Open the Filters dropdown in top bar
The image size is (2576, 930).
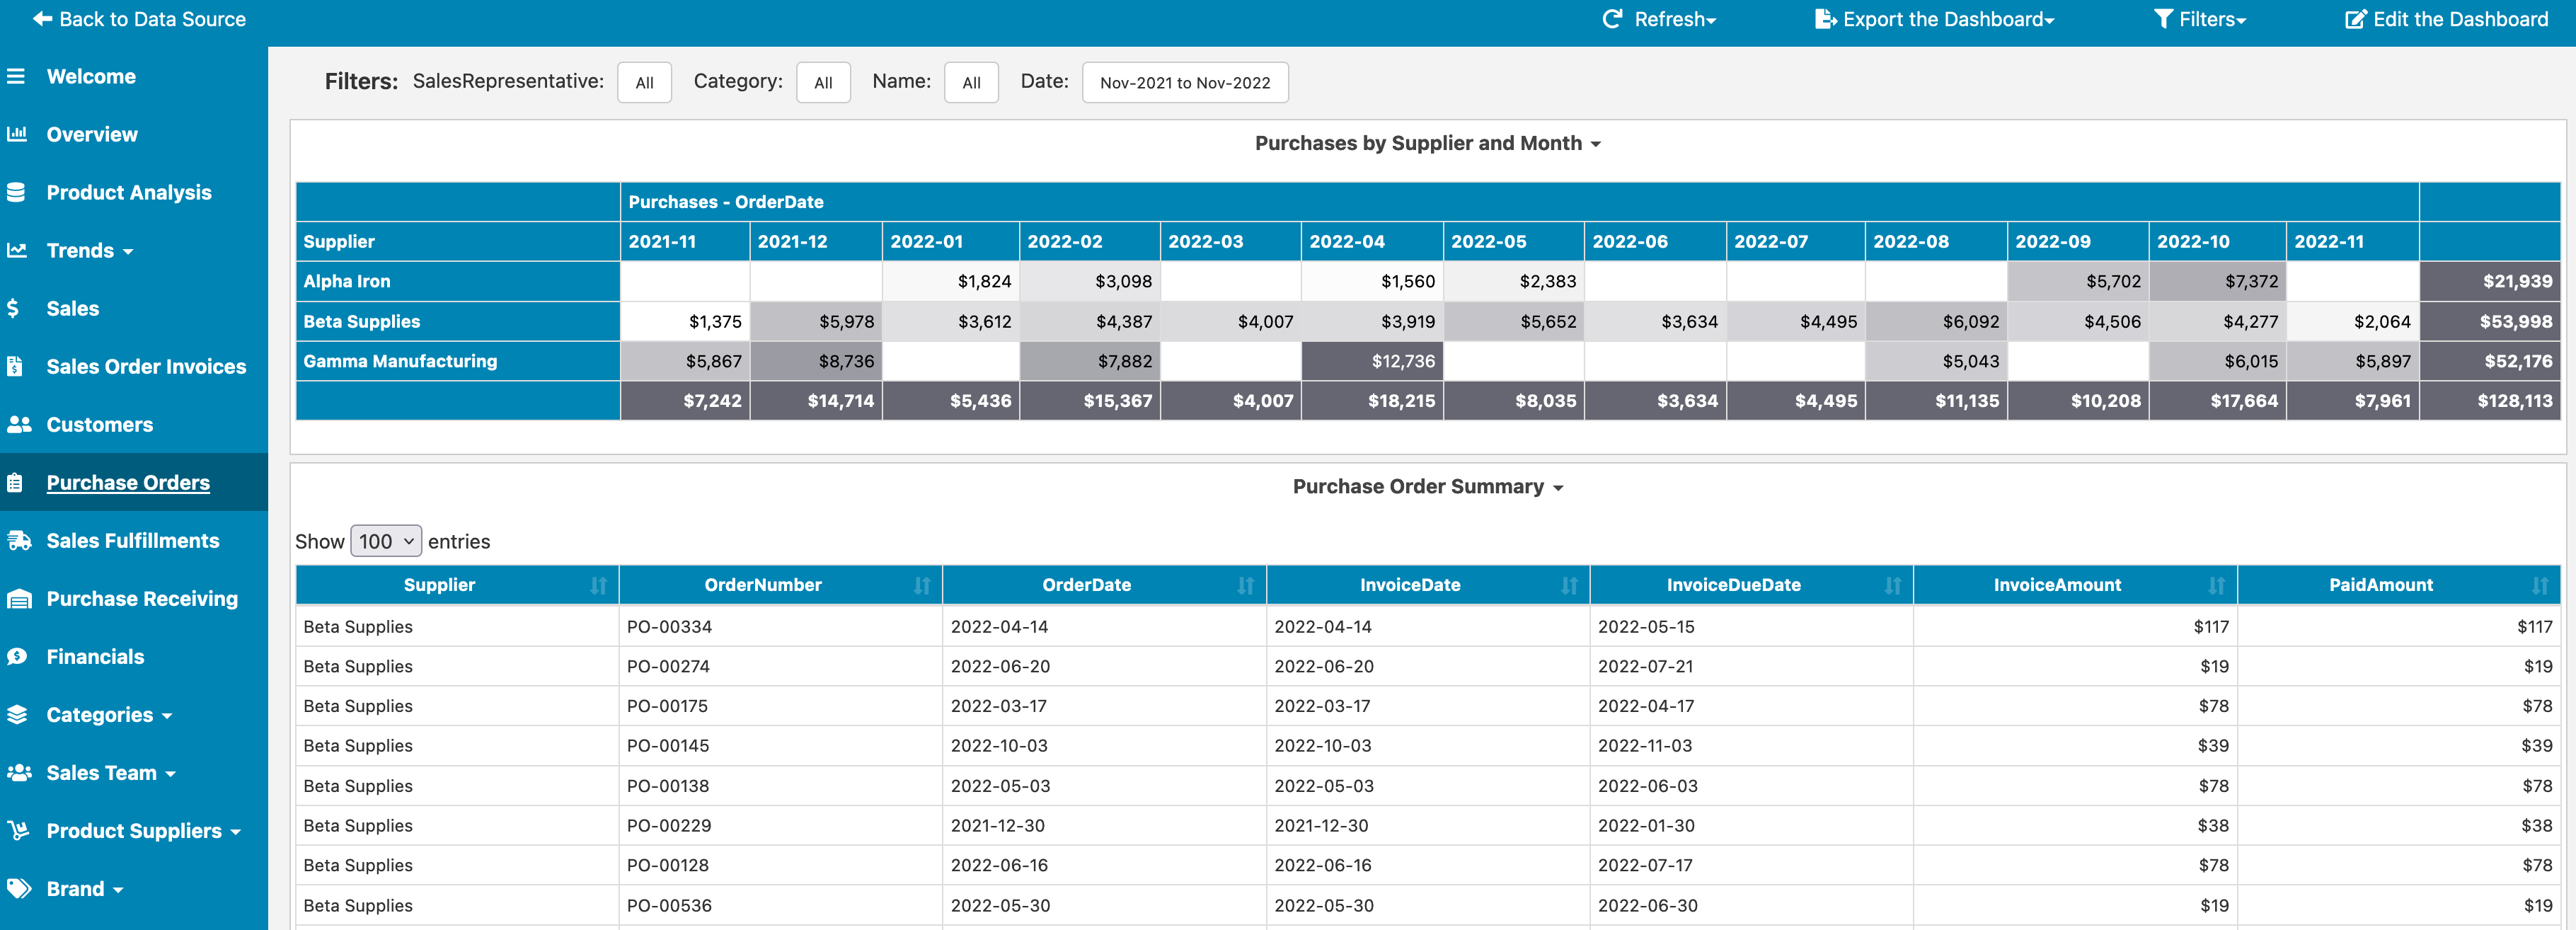(2200, 19)
